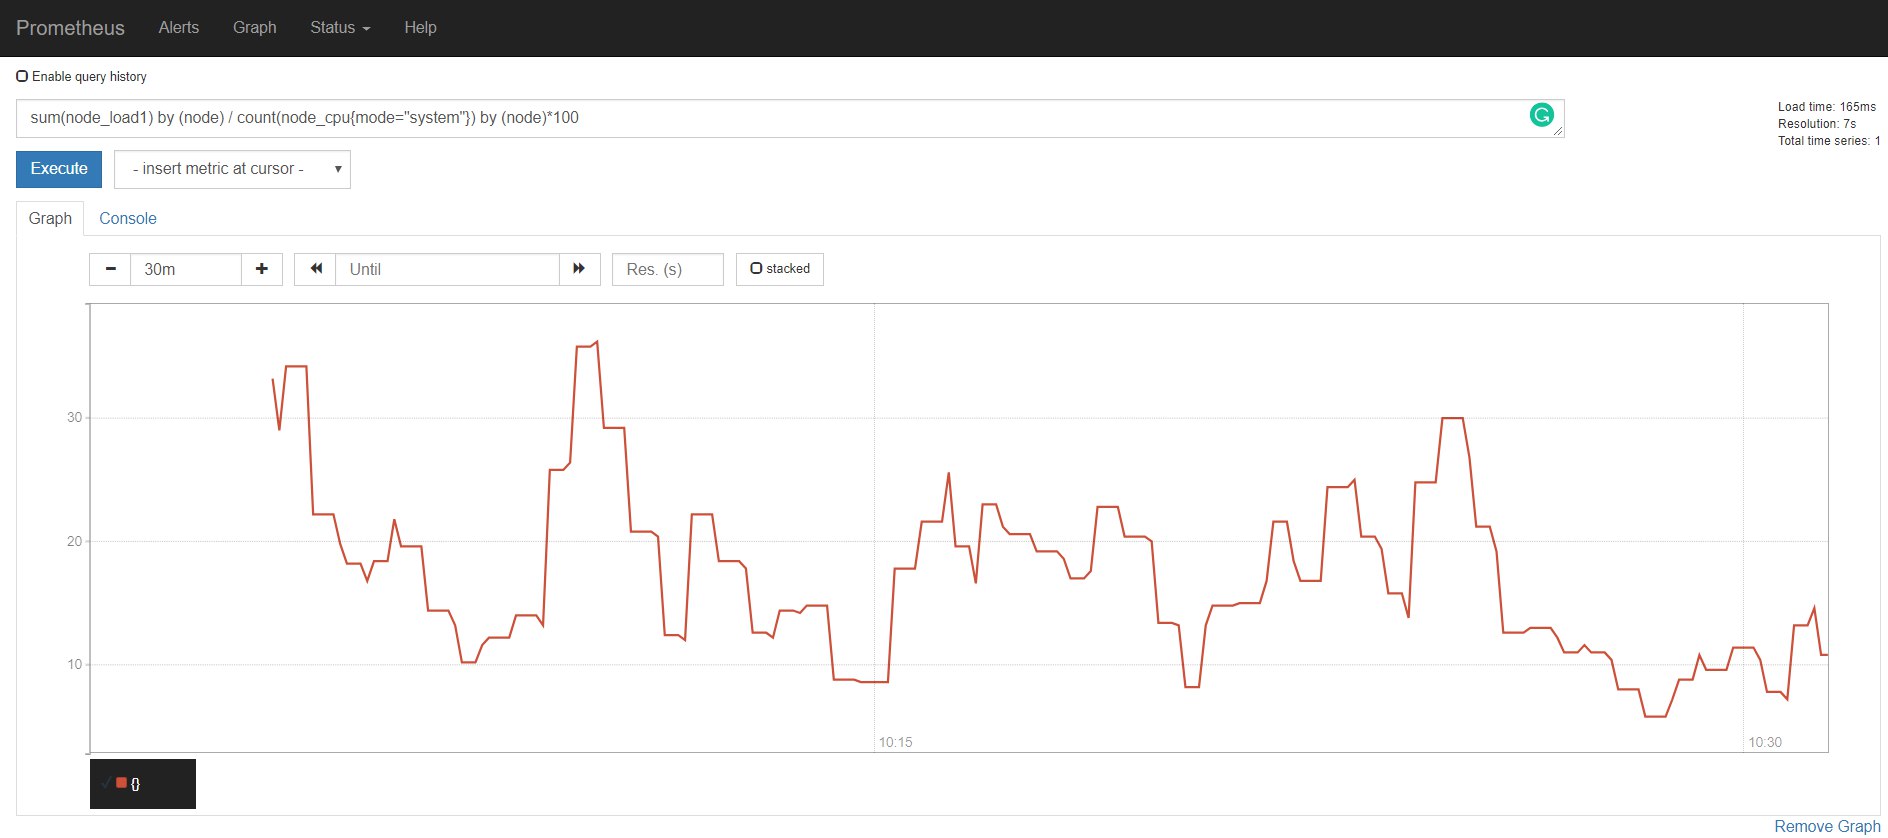Click the Until end time field
The image size is (1888, 838).
[447, 269]
